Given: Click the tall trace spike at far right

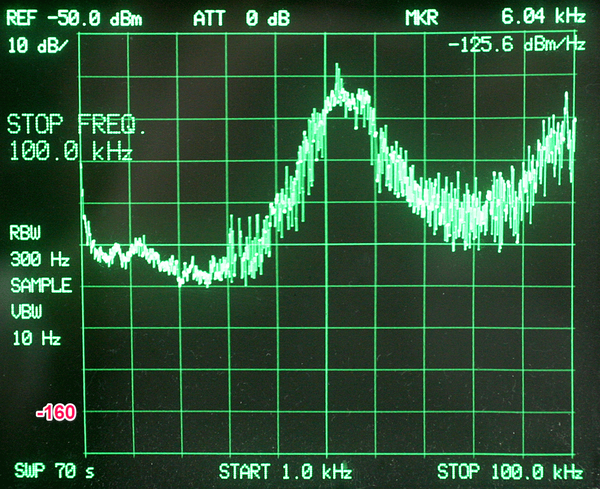Looking at the screenshot, I should [567, 97].
